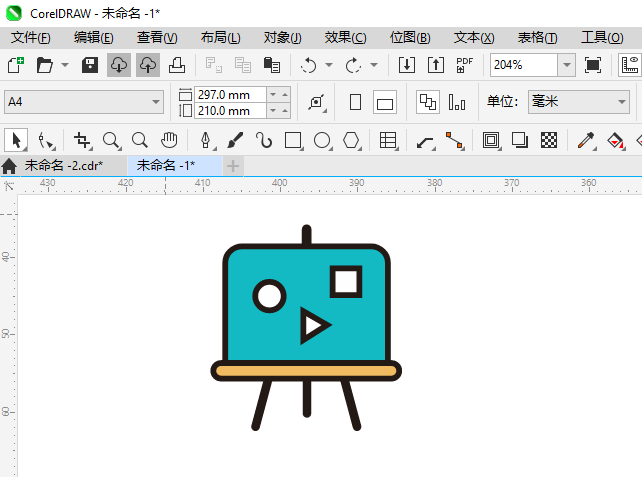The height and width of the screenshot is (477, 642).
Task: Select the Artistic media brush tool
Action: [235, 140]
